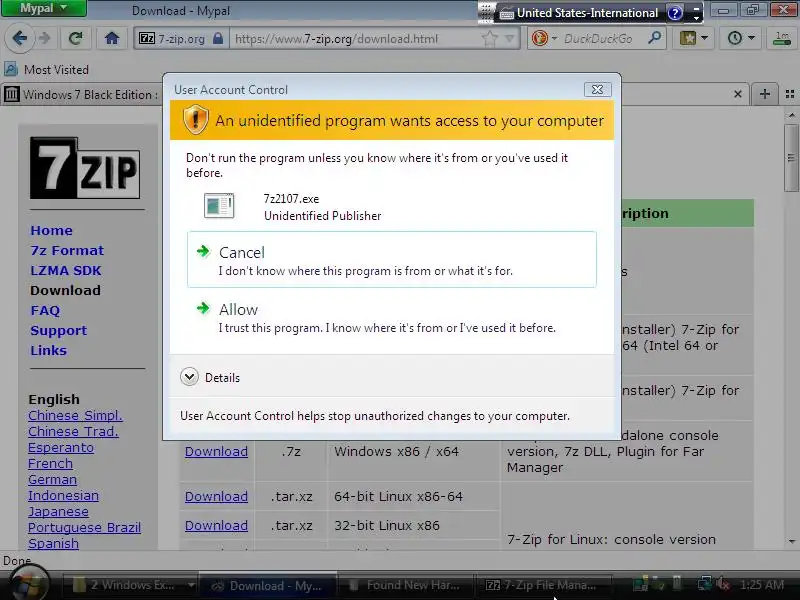Screen dimensions: 800x600
Task: Bookmark this page with the star icon
Action: (490, 39)
